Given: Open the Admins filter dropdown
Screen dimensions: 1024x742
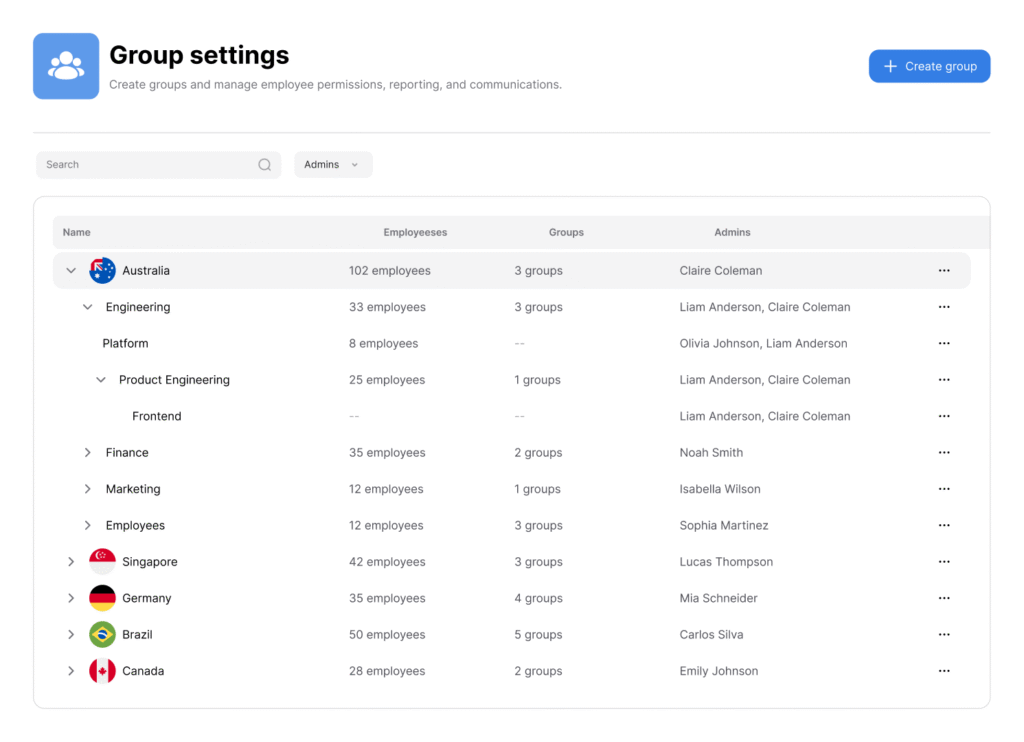Looking at the screenshot, I should coord(333,165).
